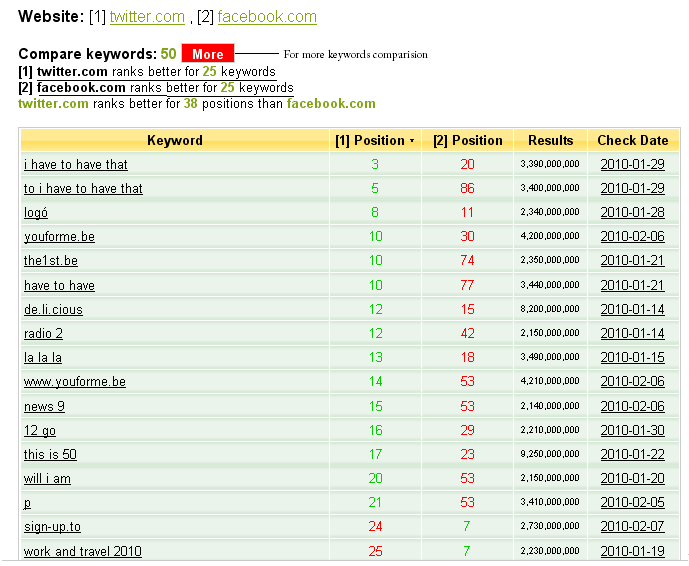Click the 'ranks better for 38 positions' summary
The image size is (689, 566).
tap(197, 104)
